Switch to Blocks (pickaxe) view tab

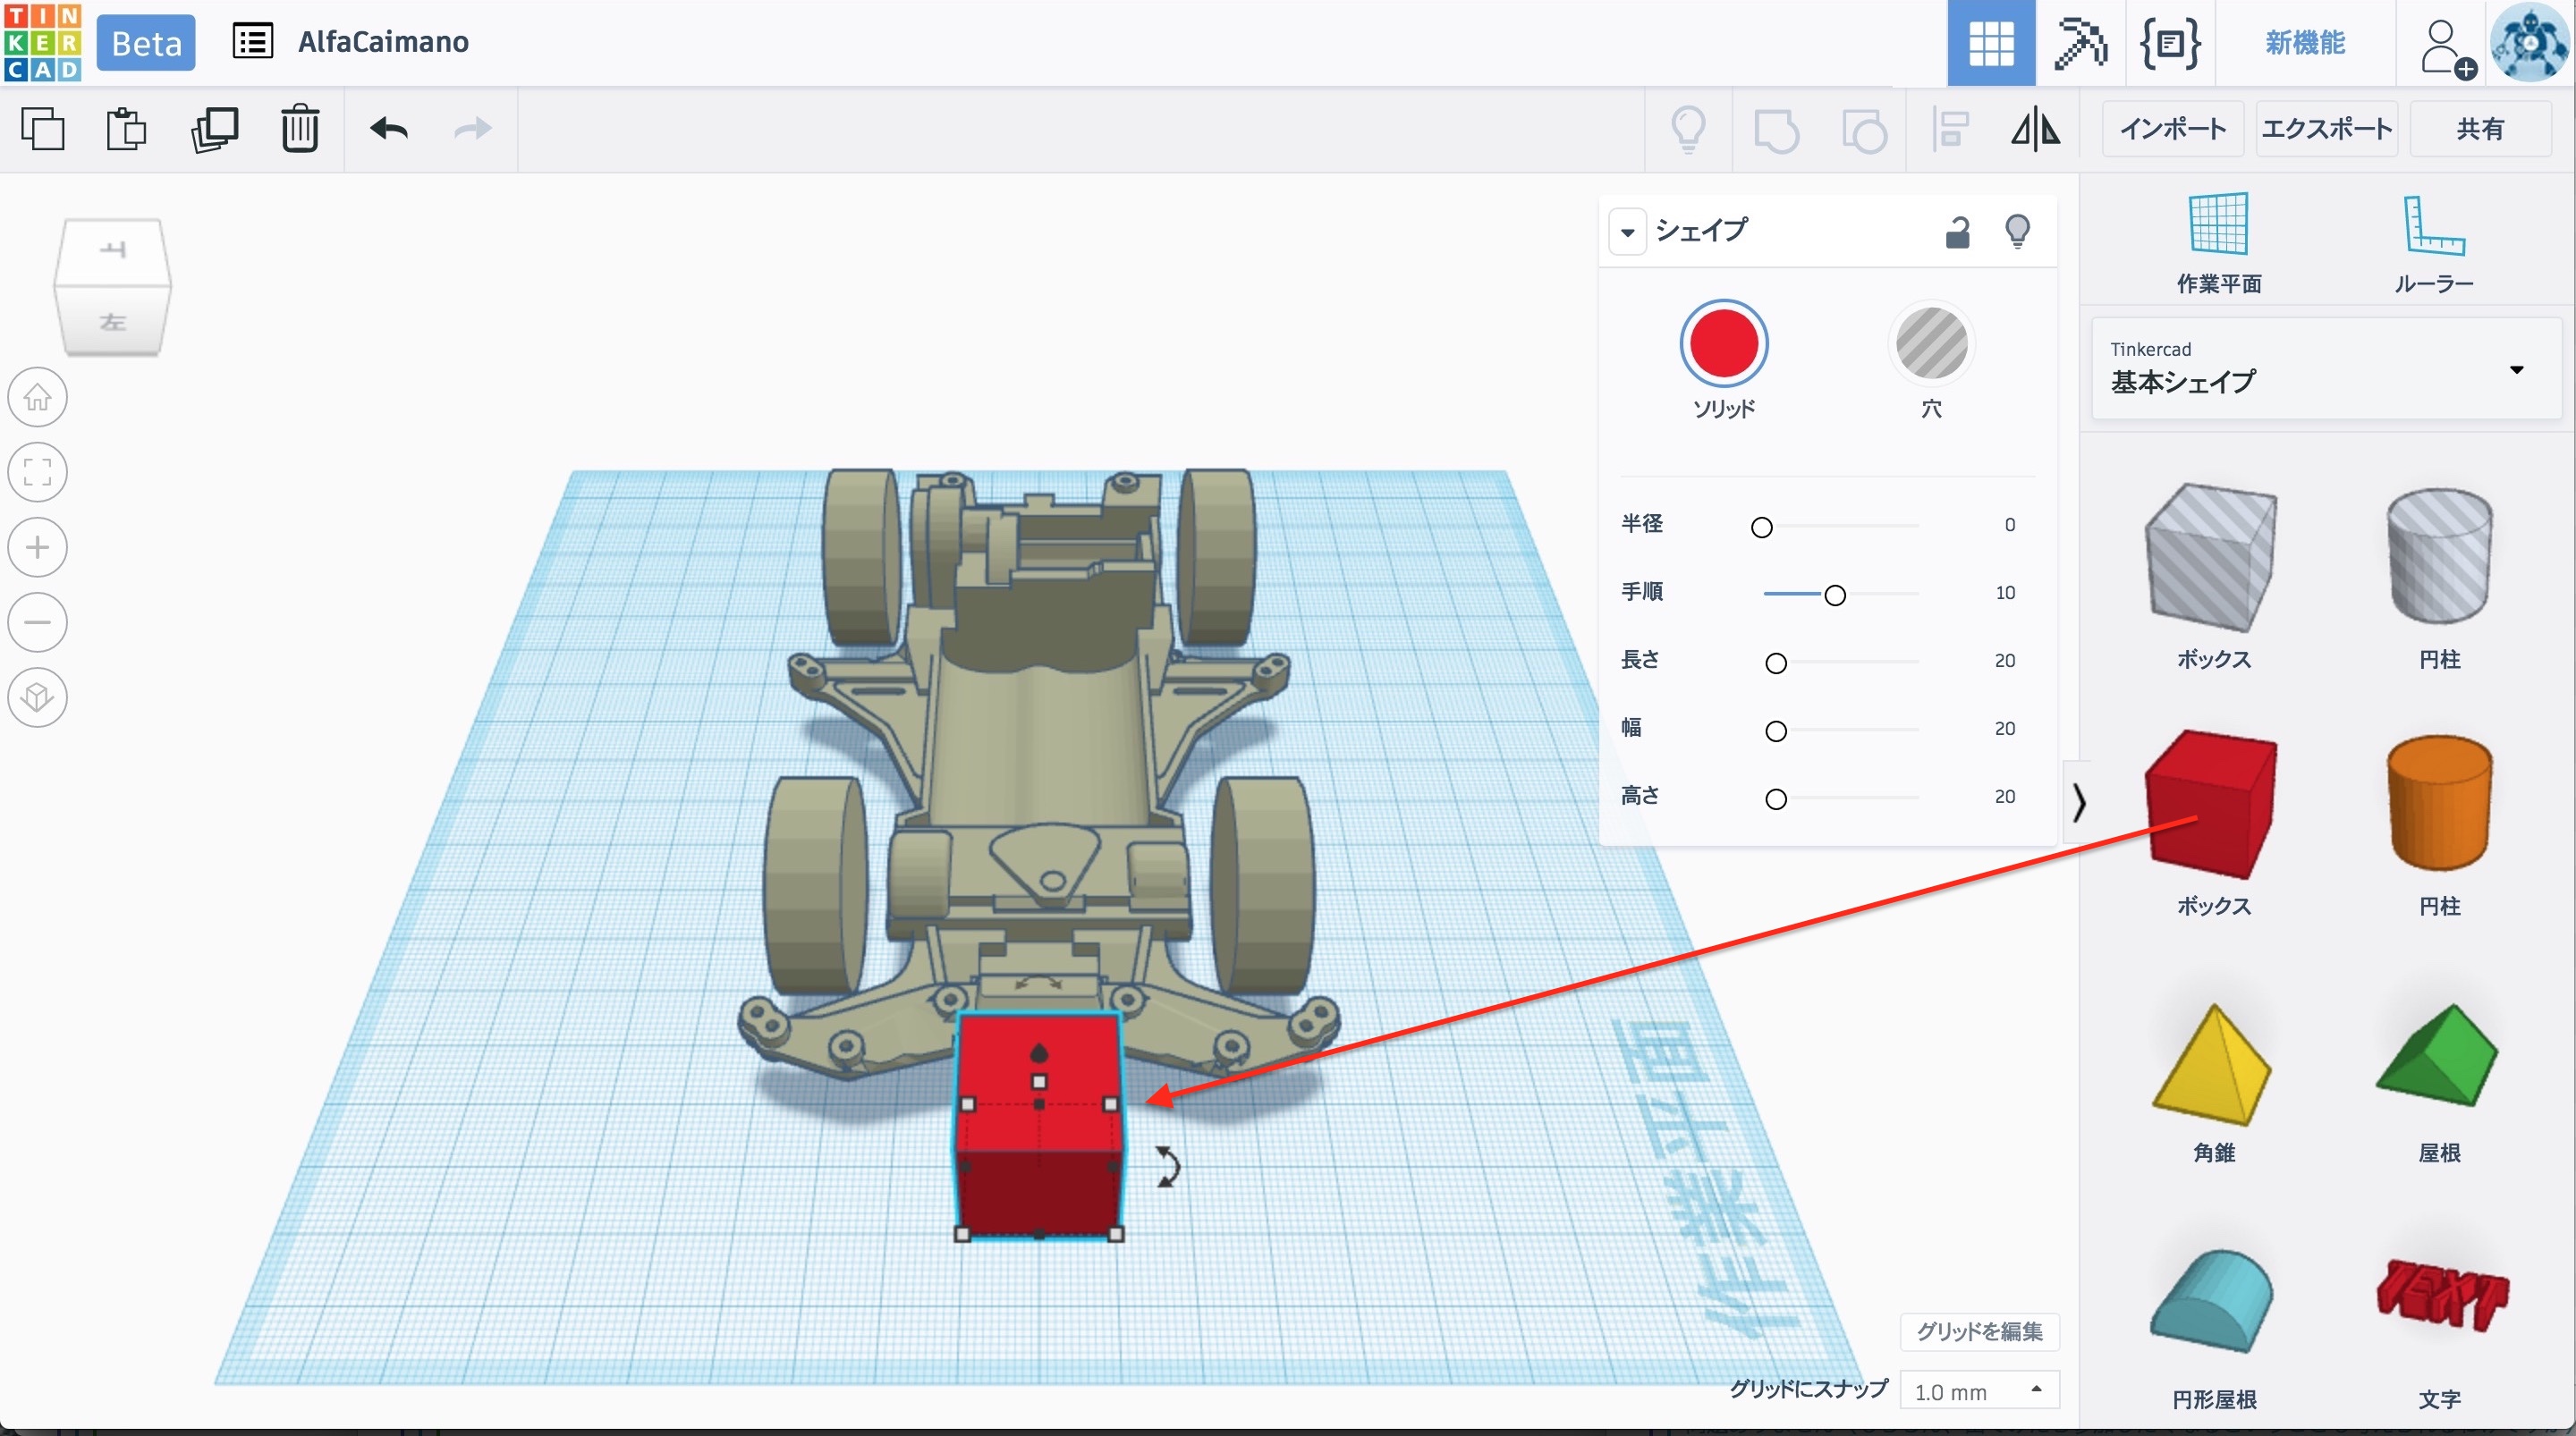pyautogui.click(x=2080, y=43)
